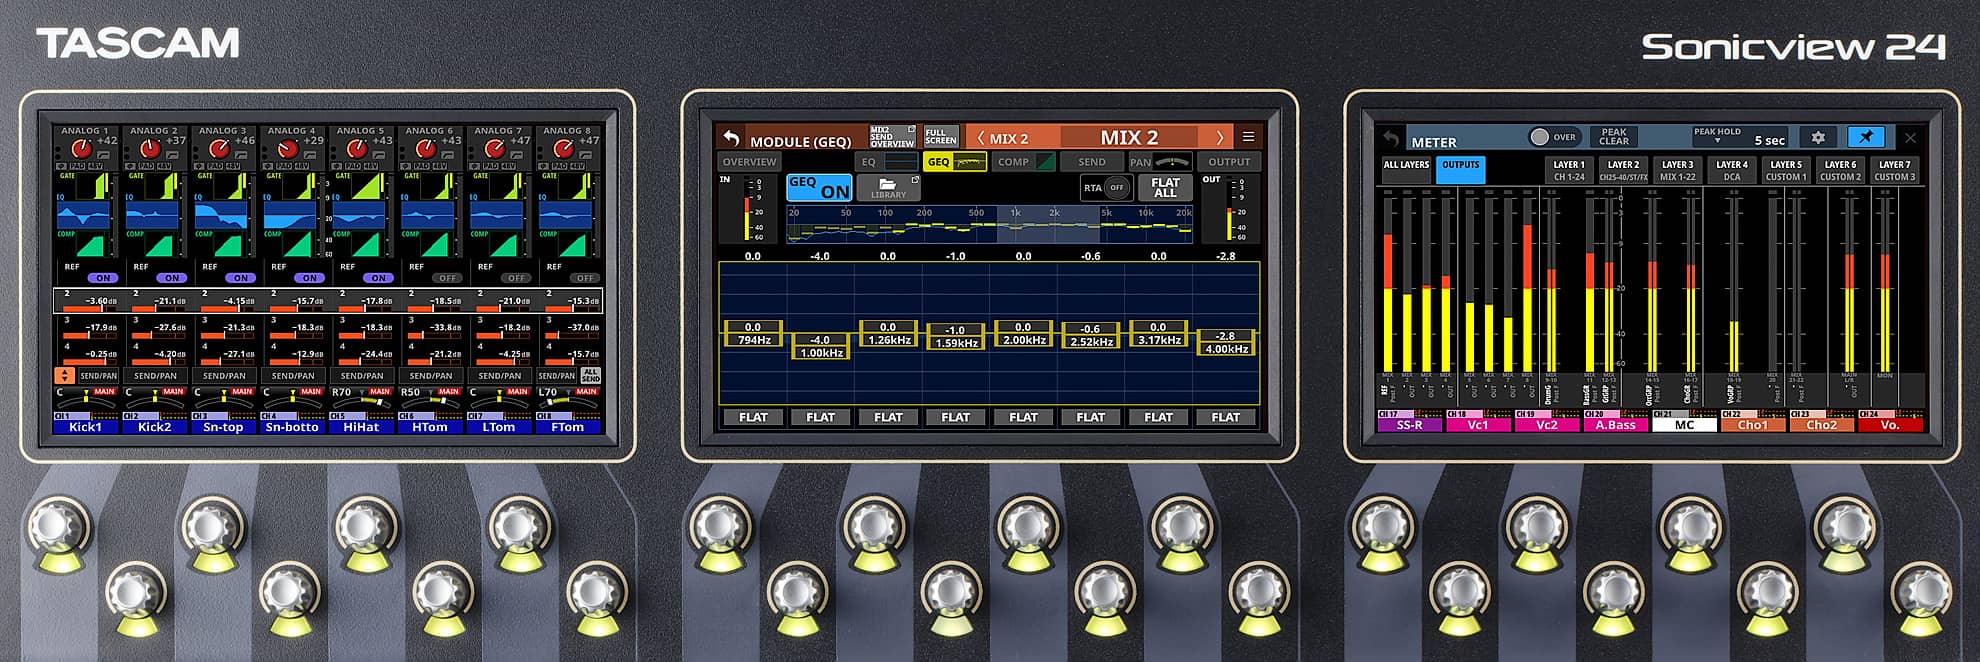This screenshot has height=662, width=1980.
Task: Open meter settings gear icon
Action: click(1818, 138)
